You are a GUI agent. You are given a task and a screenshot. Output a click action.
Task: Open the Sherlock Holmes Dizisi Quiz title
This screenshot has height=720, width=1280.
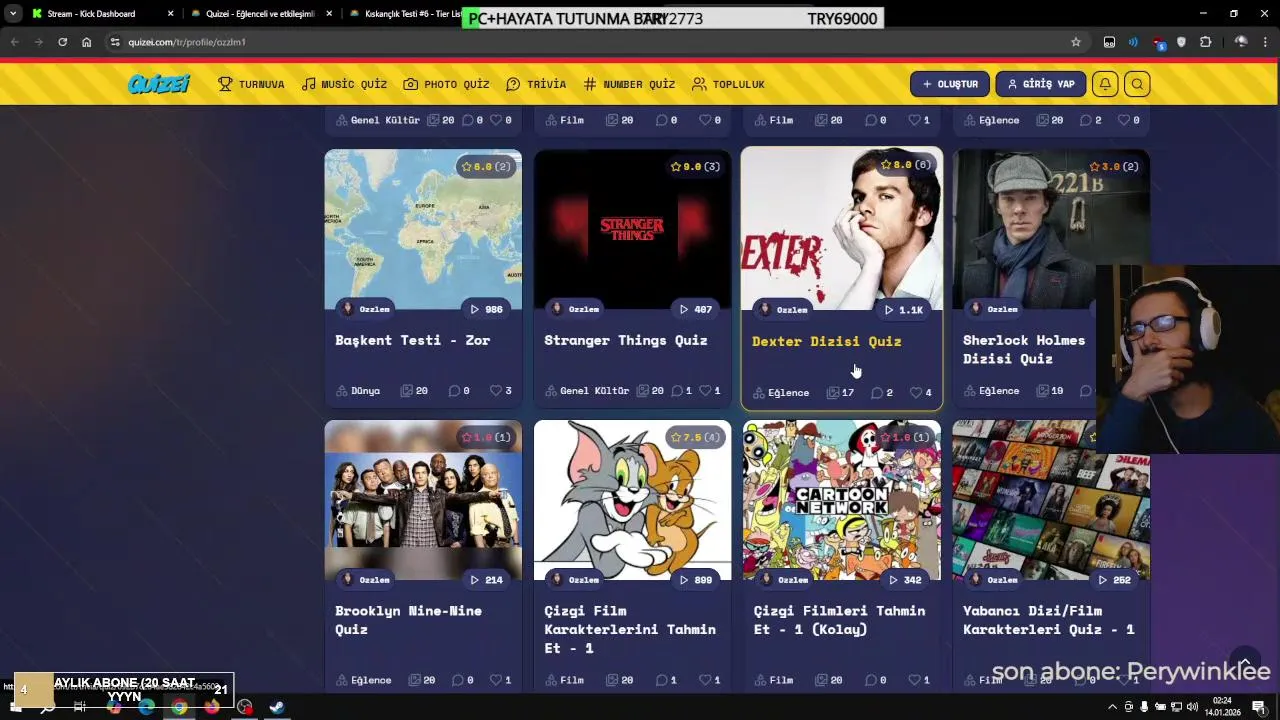coord(1024,349)
